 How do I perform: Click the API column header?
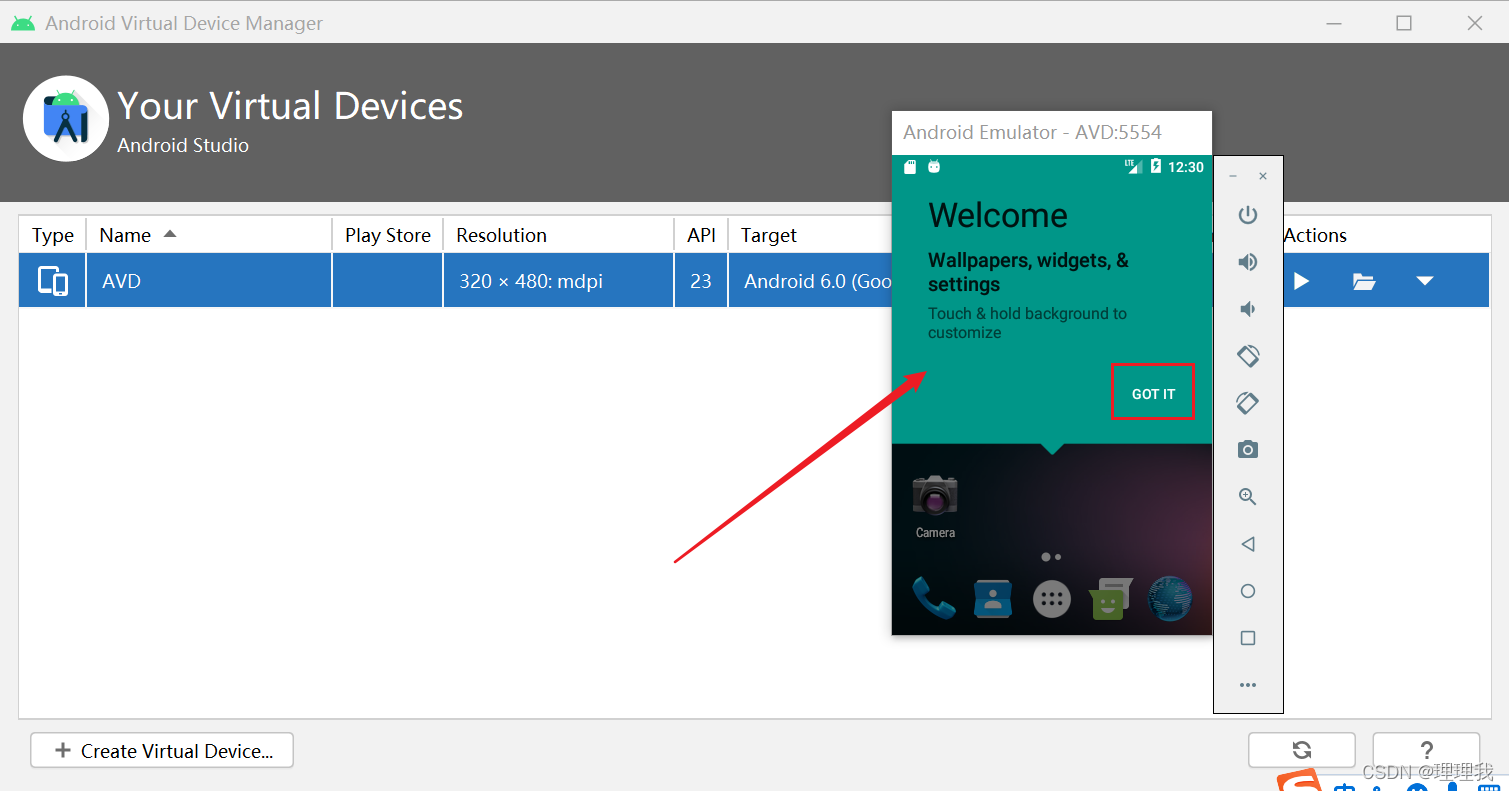[x=701, y=235]
